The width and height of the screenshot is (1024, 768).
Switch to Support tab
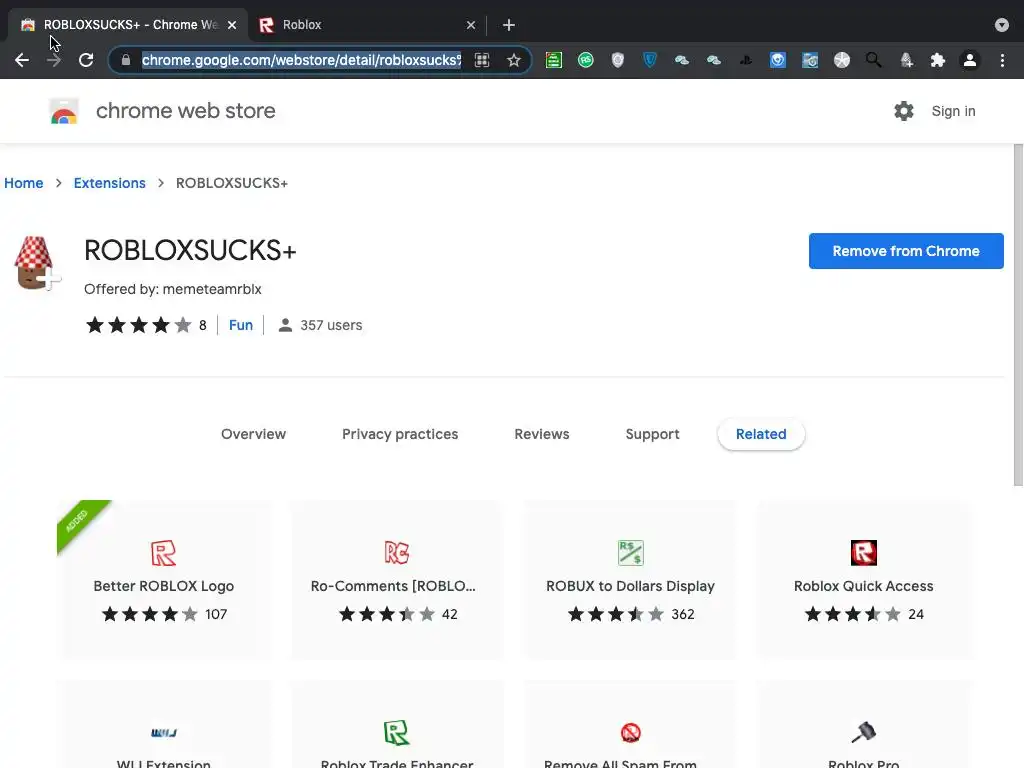click(652, 434)
